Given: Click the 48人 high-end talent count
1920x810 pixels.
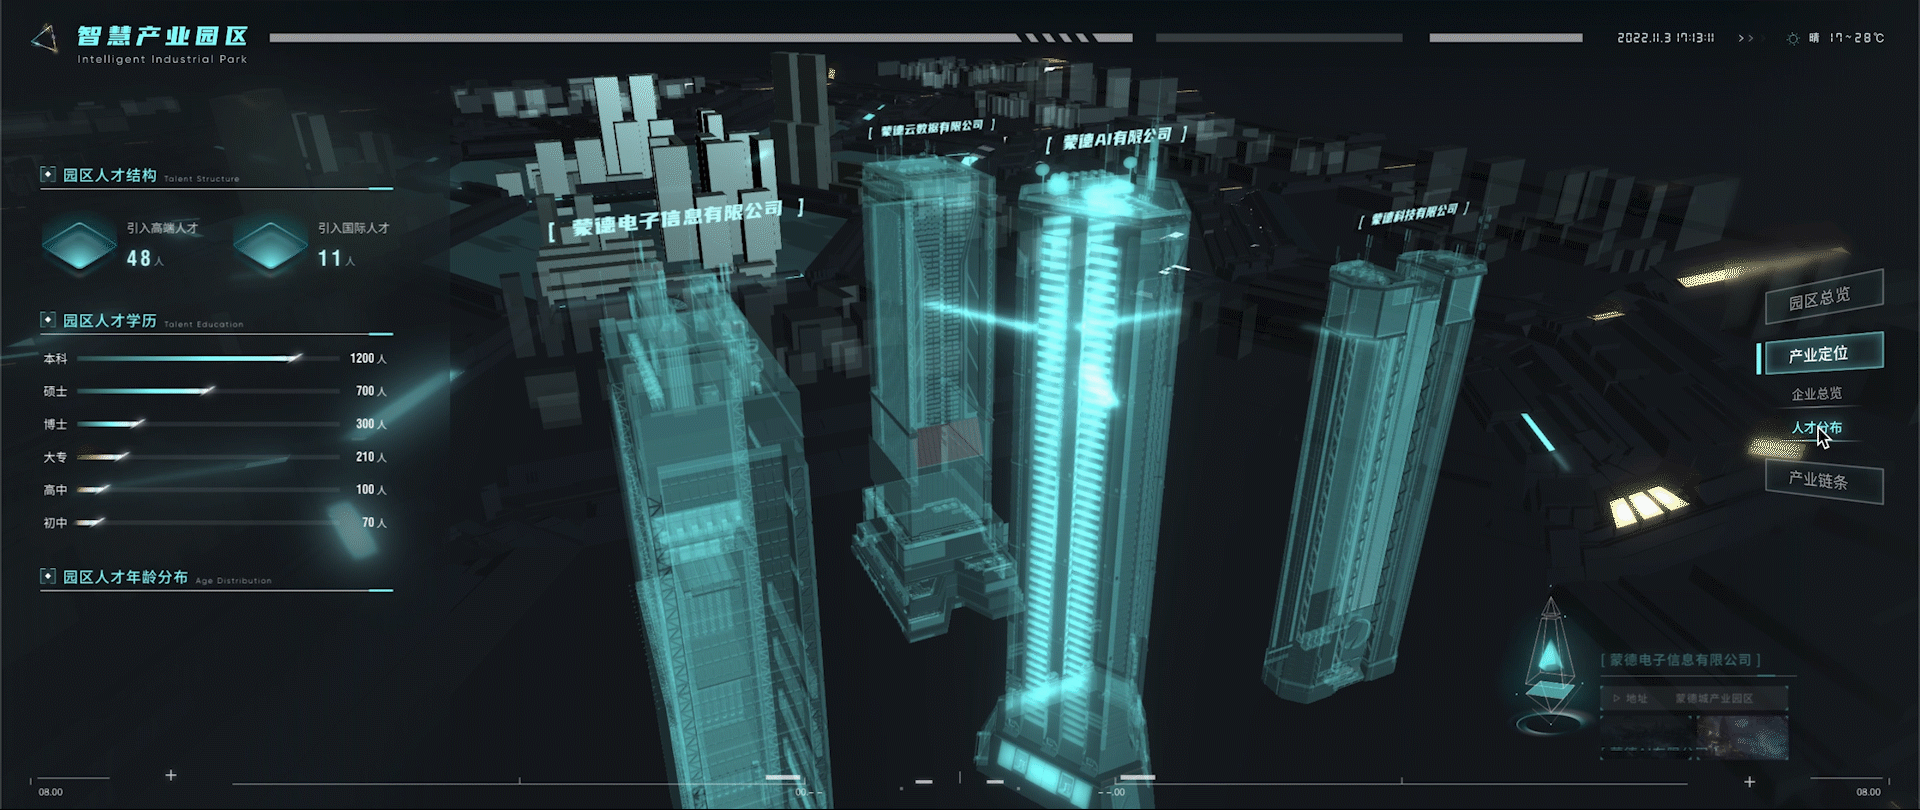Looking at the screenshot, I should coord(145,258).
